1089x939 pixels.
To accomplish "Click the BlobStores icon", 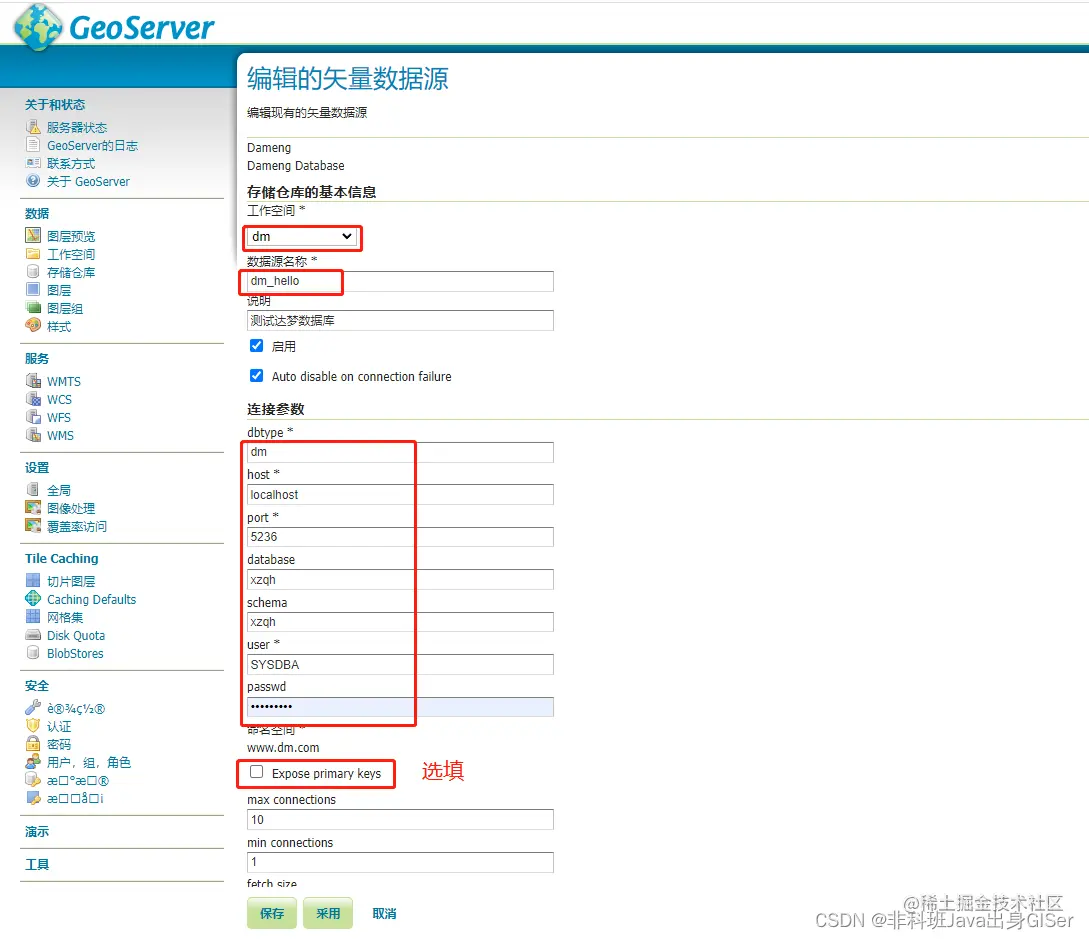I will point(33,653).
